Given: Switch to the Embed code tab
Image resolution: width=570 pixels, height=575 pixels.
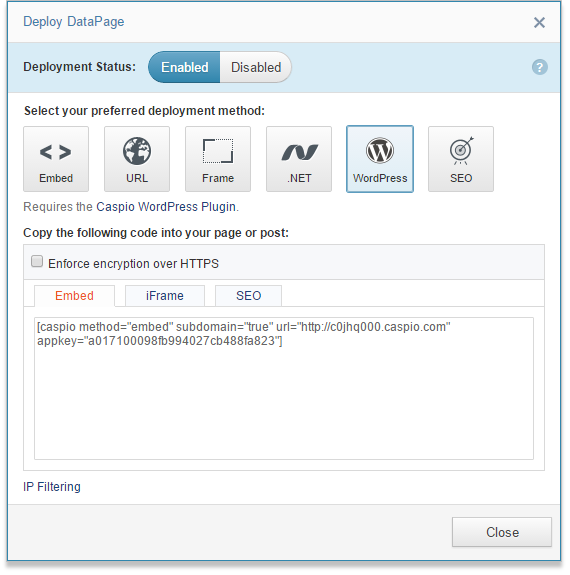Looking at the screenshot, I should (74, 296).
